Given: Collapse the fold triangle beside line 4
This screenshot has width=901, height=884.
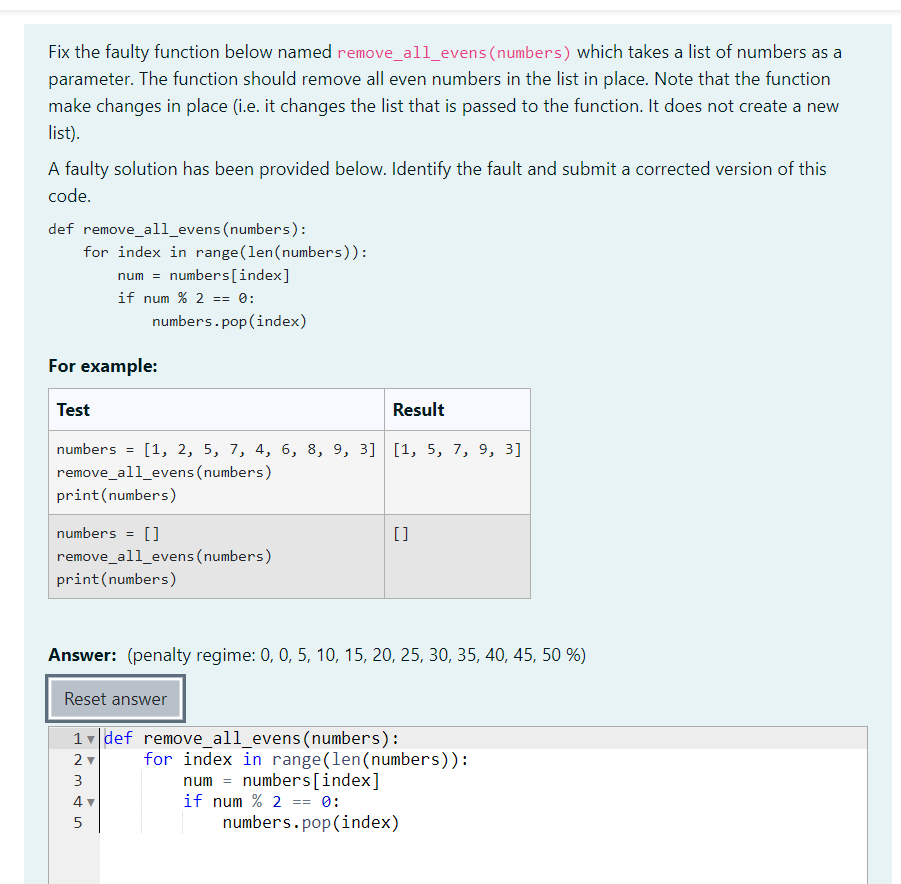Looking at the screenshot, I should (x=91, y=801).
